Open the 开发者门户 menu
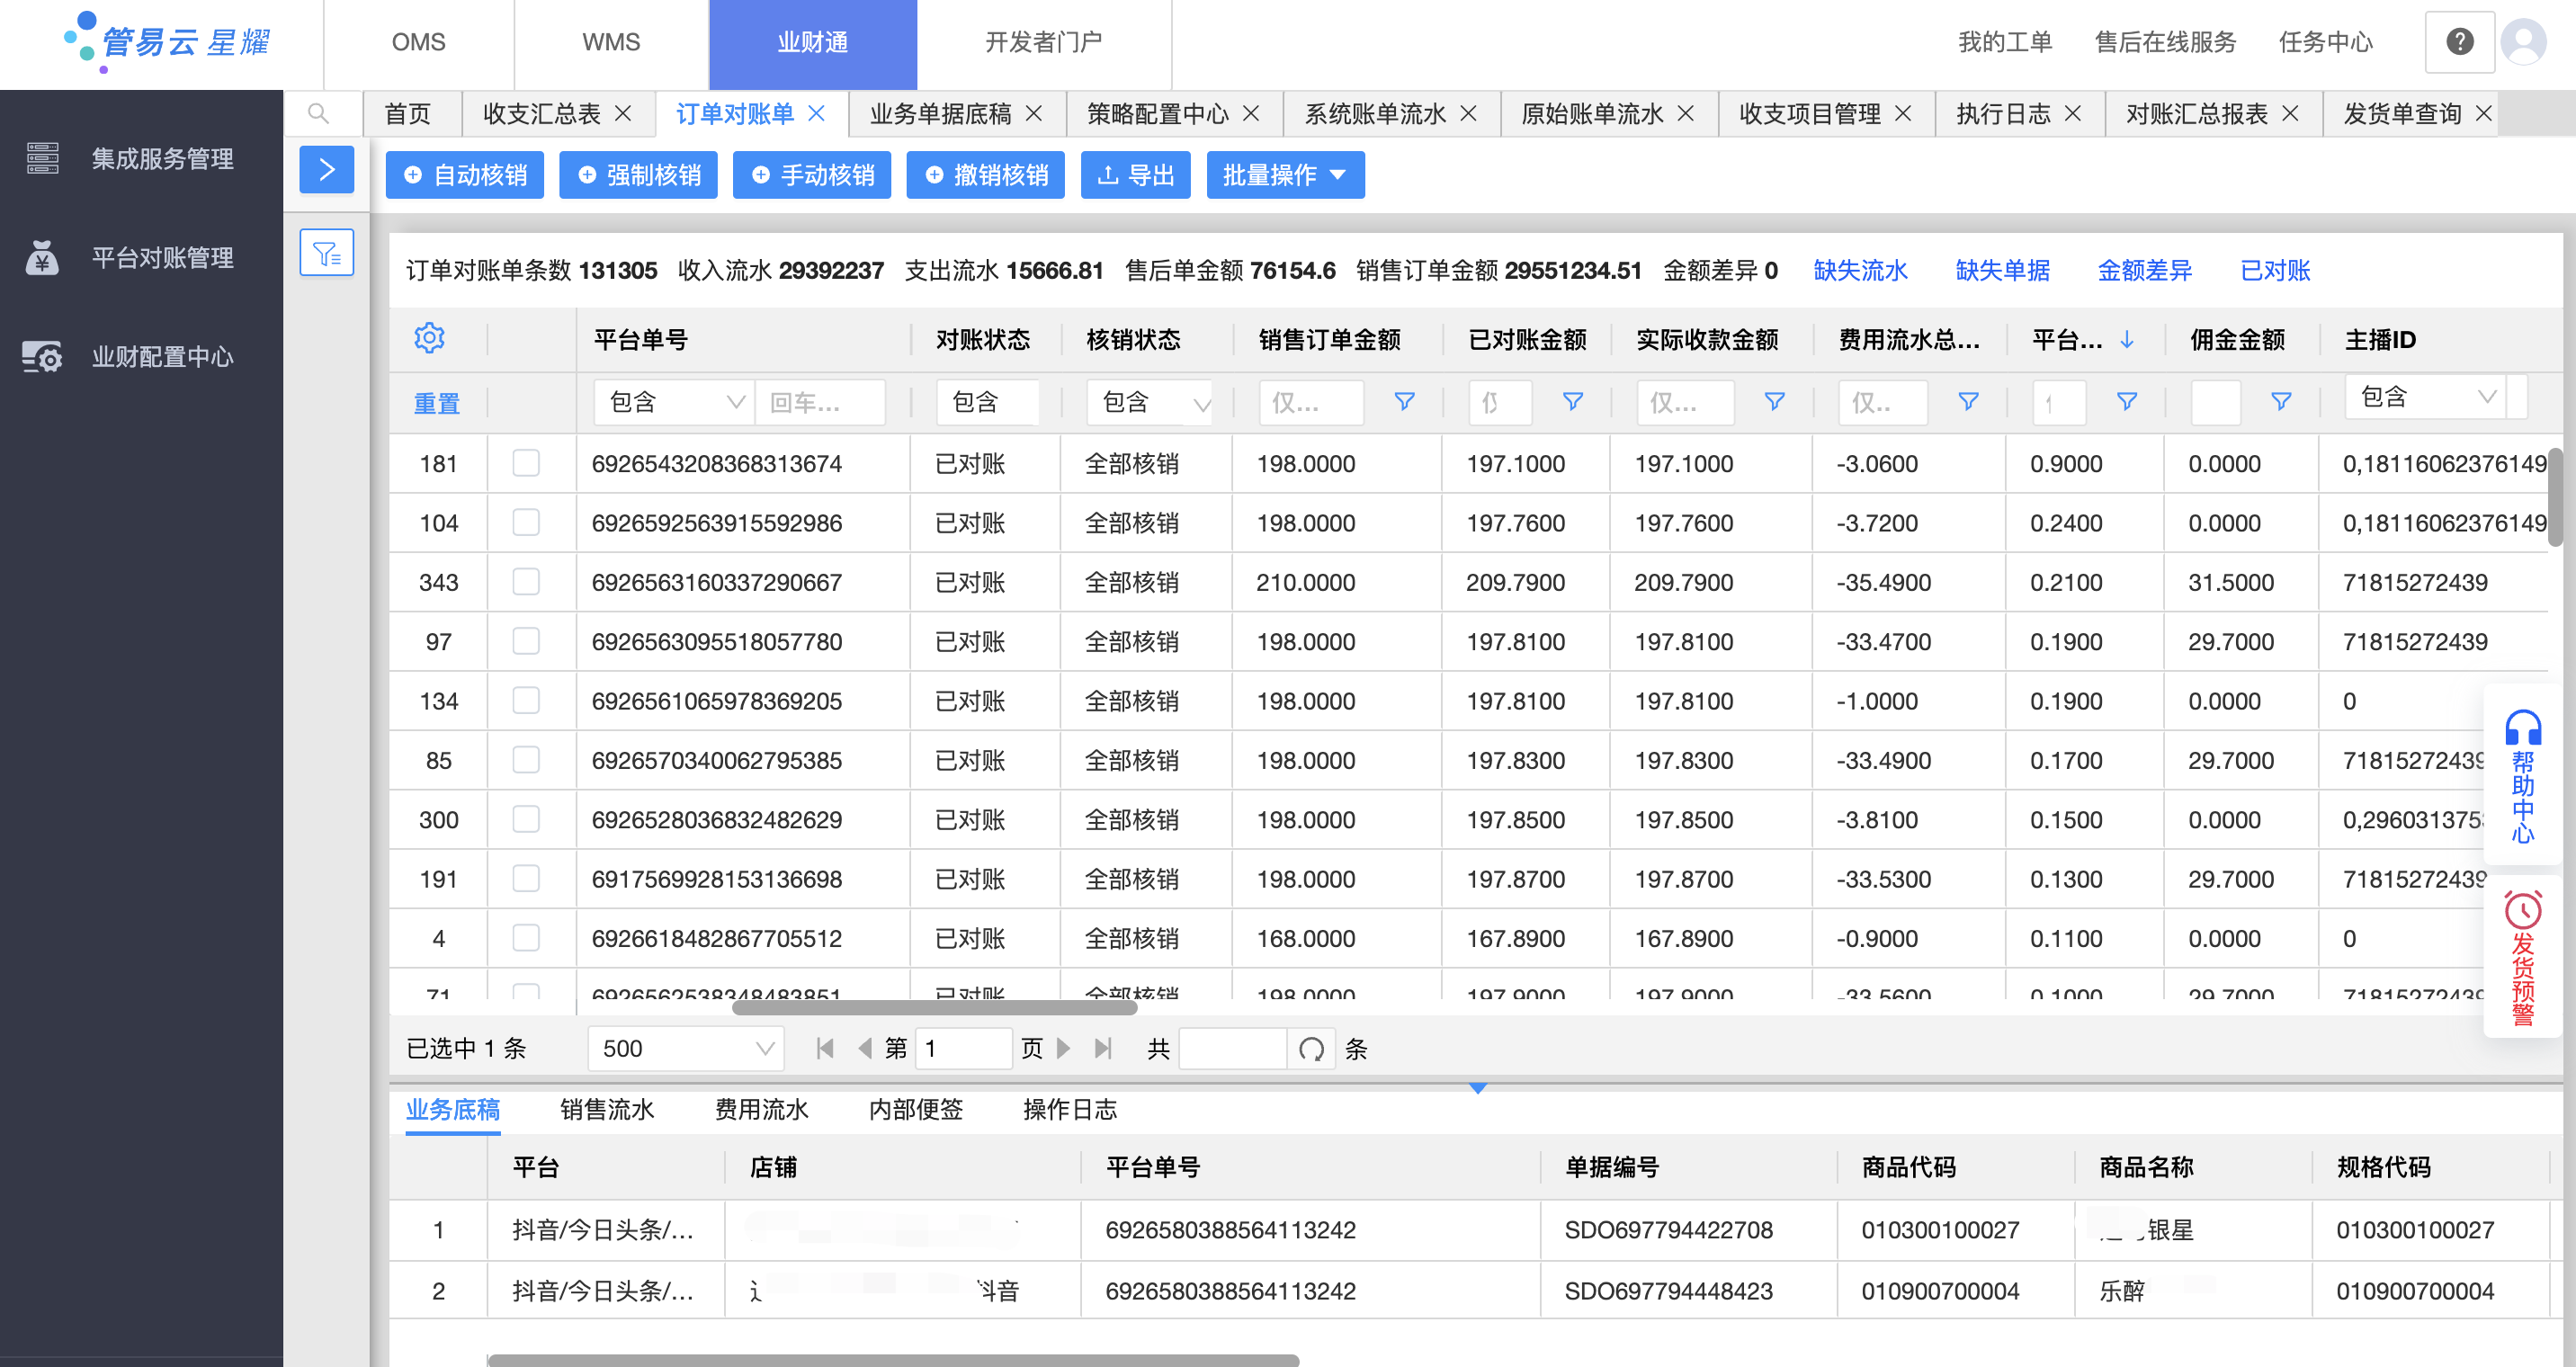 click(x=1043, y=42)
